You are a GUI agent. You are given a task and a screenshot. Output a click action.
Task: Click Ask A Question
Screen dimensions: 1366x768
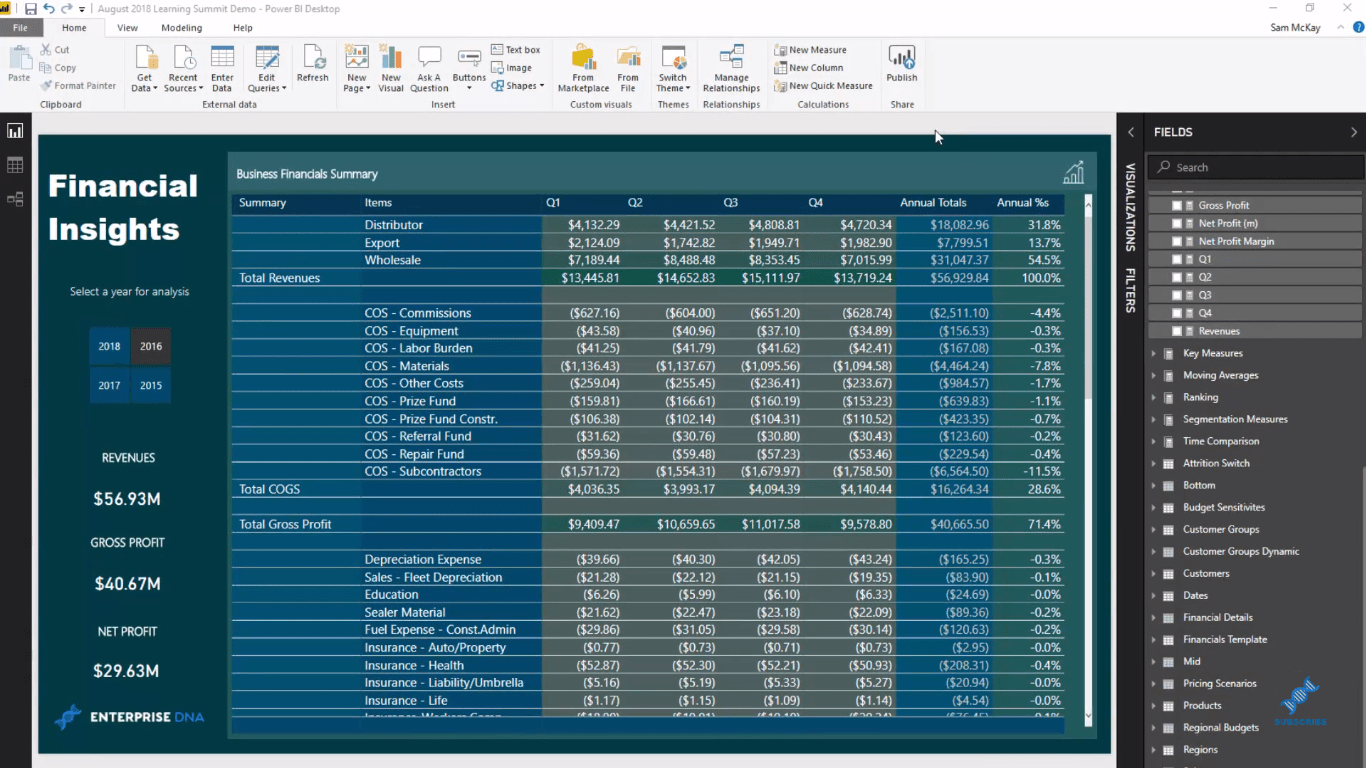click(x=429, y=69)
